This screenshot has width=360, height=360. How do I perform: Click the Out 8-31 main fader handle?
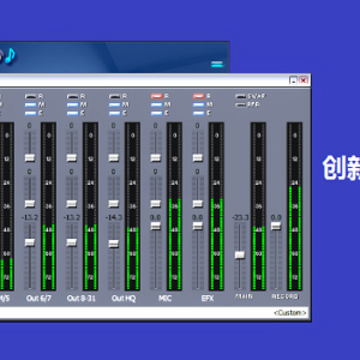click(72, 243)
